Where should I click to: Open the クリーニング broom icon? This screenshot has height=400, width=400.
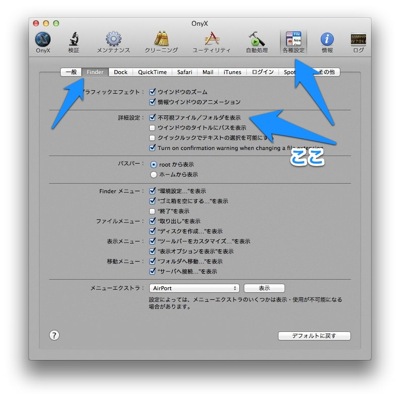tap(161, 42)
